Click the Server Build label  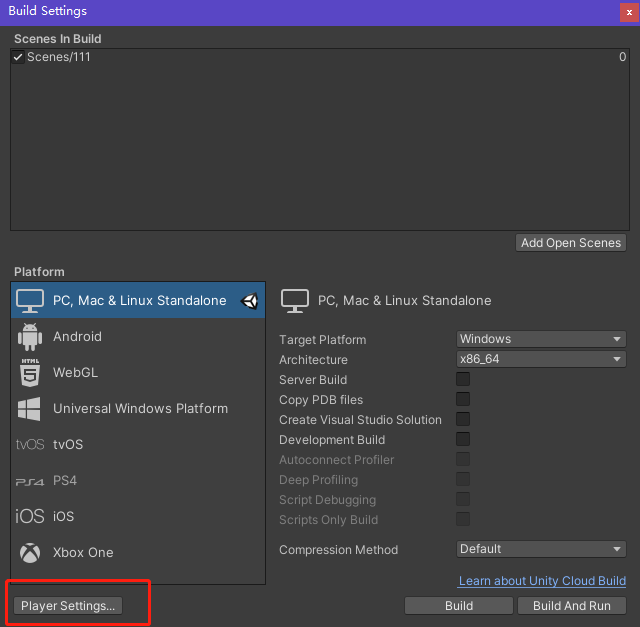[x=313, y=380]
